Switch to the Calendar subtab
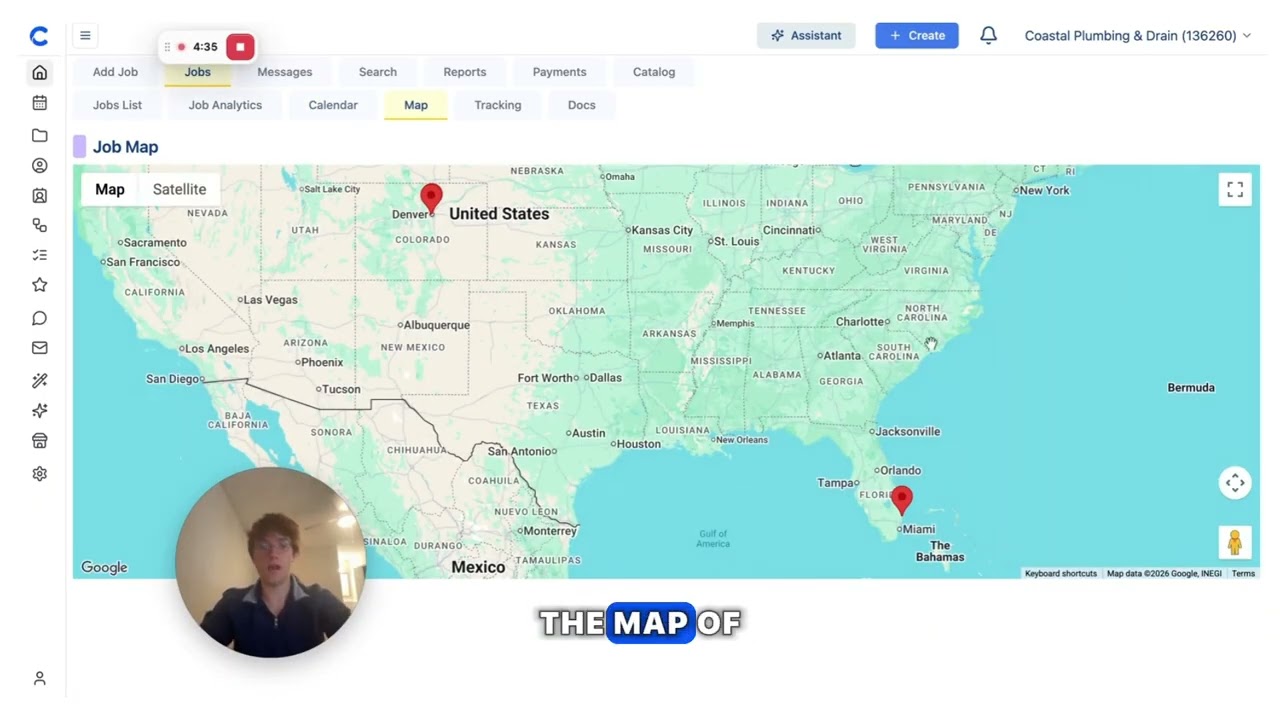Image resolution: width=1280 pixels, height=720 pixels. (x=333, y=105)
